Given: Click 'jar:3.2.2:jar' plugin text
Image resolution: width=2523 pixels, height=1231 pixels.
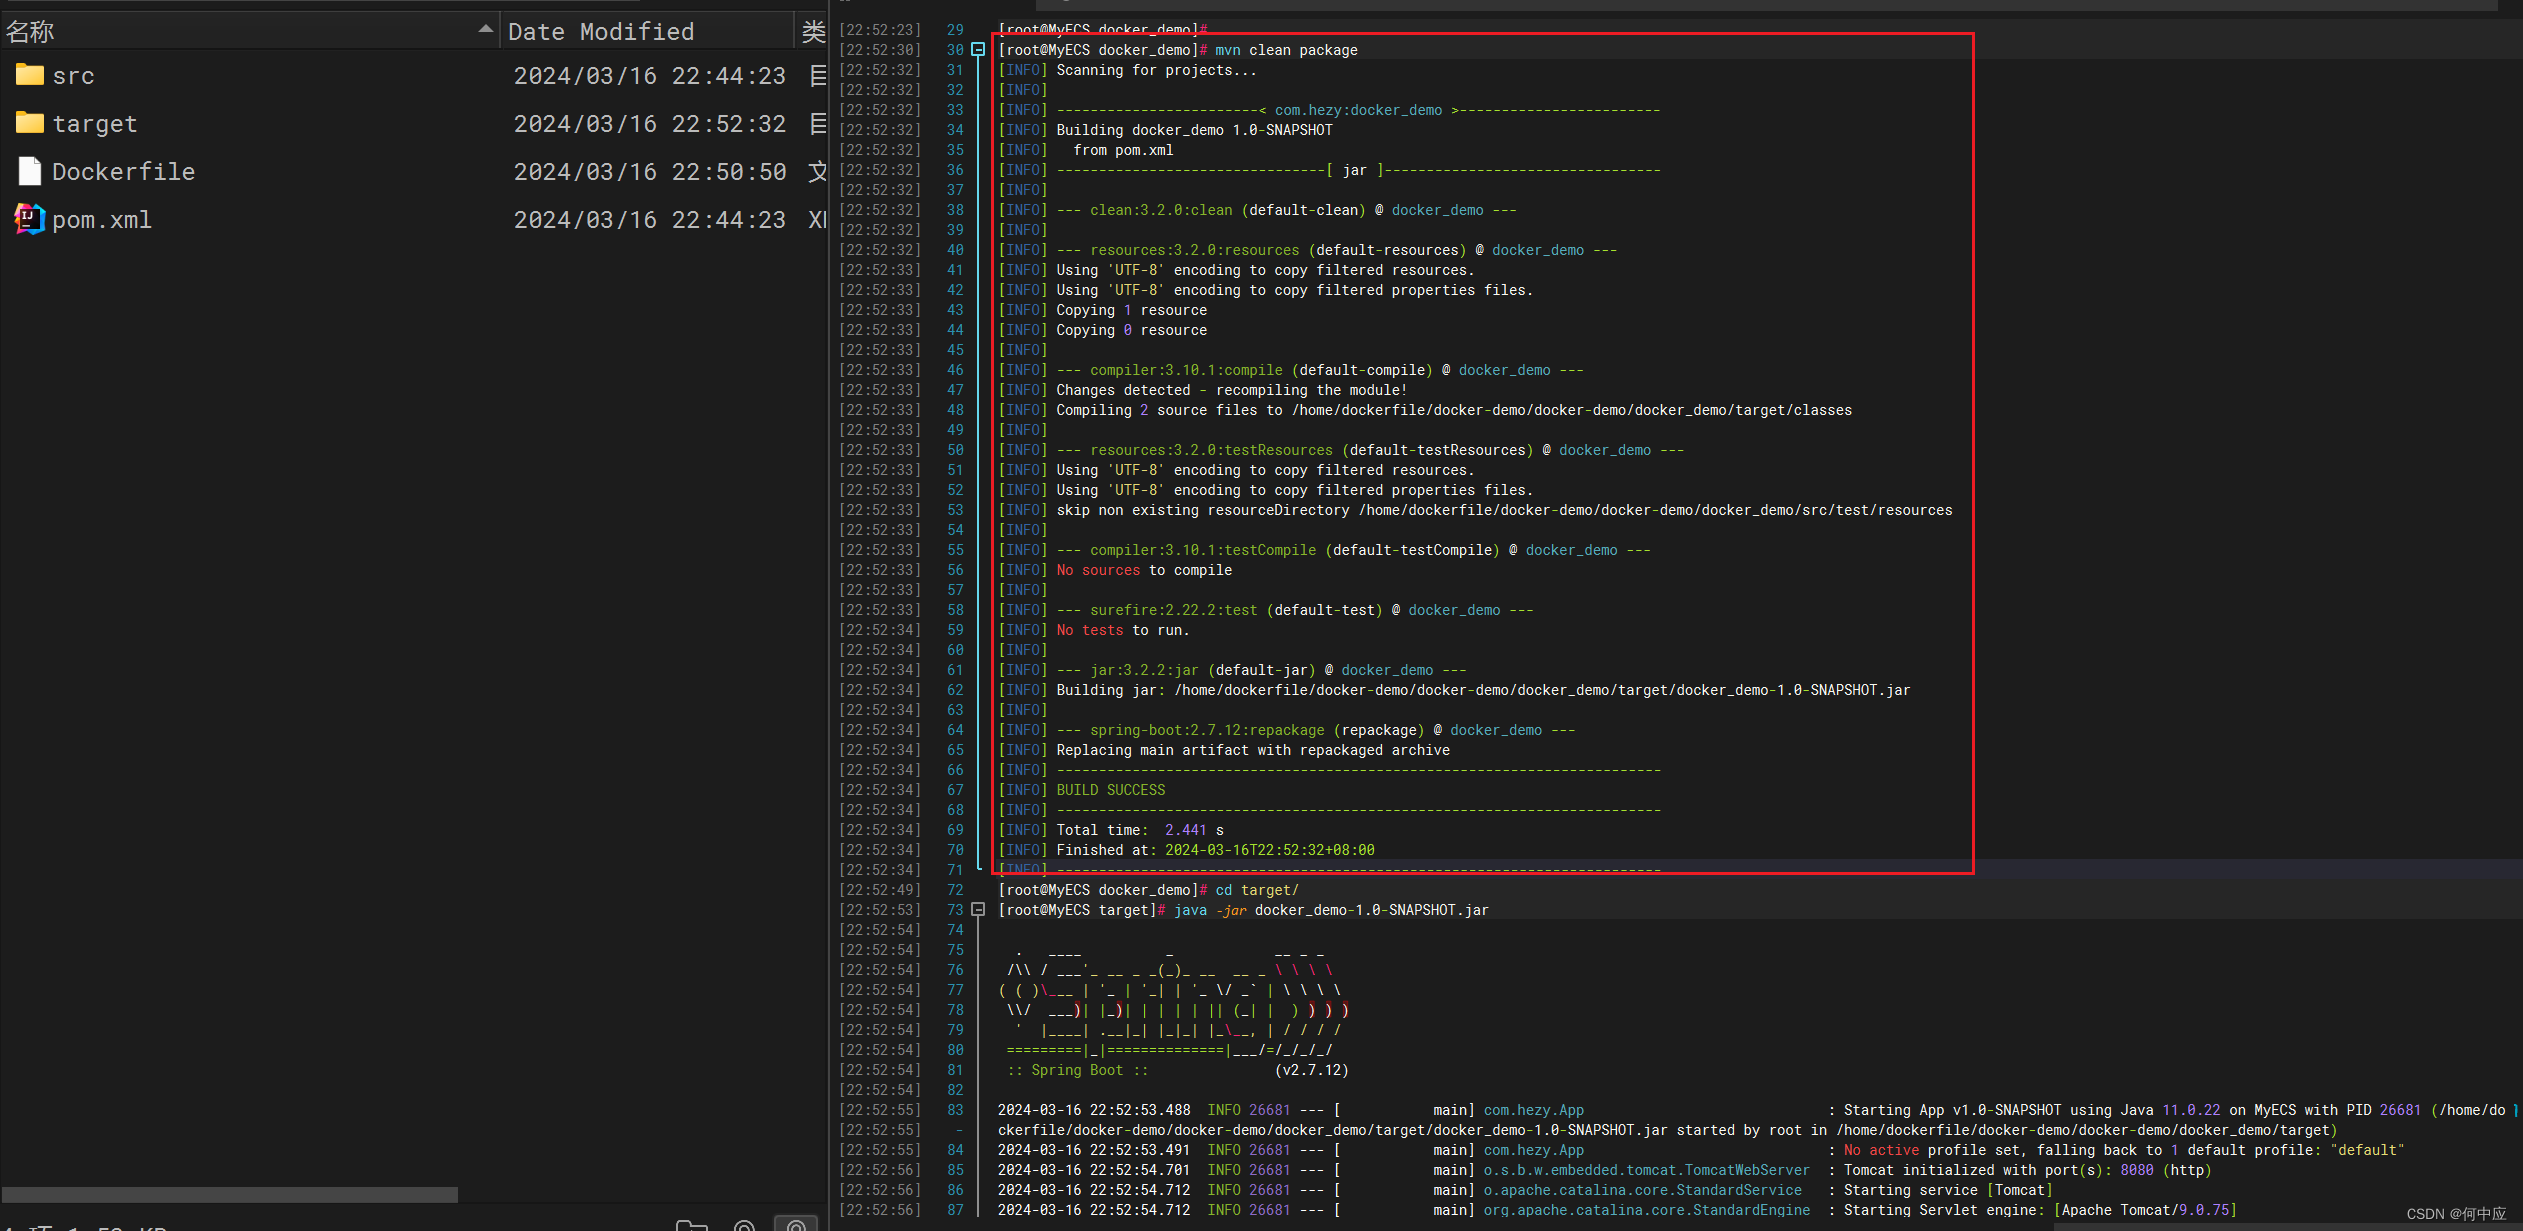Looking at the screenshot, I should point(1144,670).
